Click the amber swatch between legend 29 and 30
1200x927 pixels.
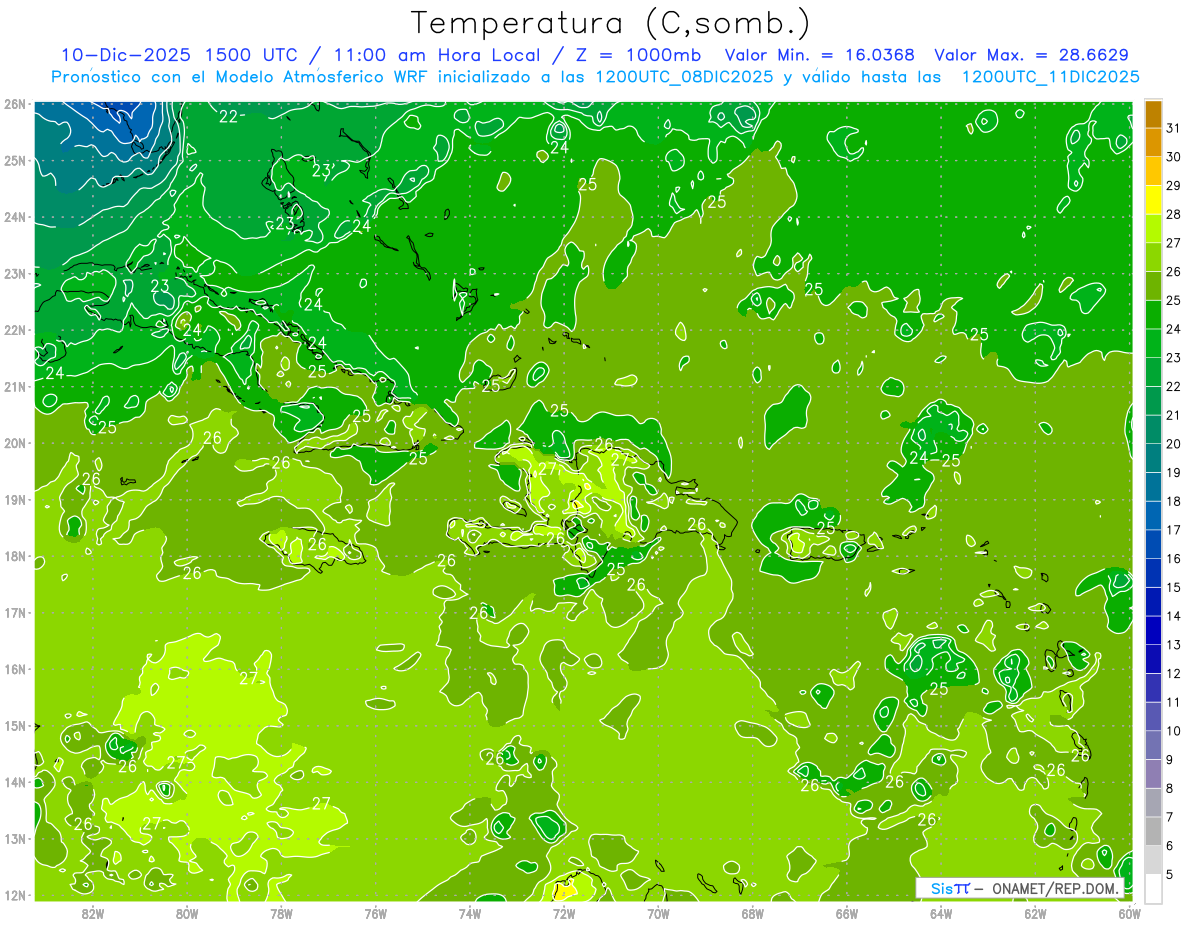point(1153,171)
